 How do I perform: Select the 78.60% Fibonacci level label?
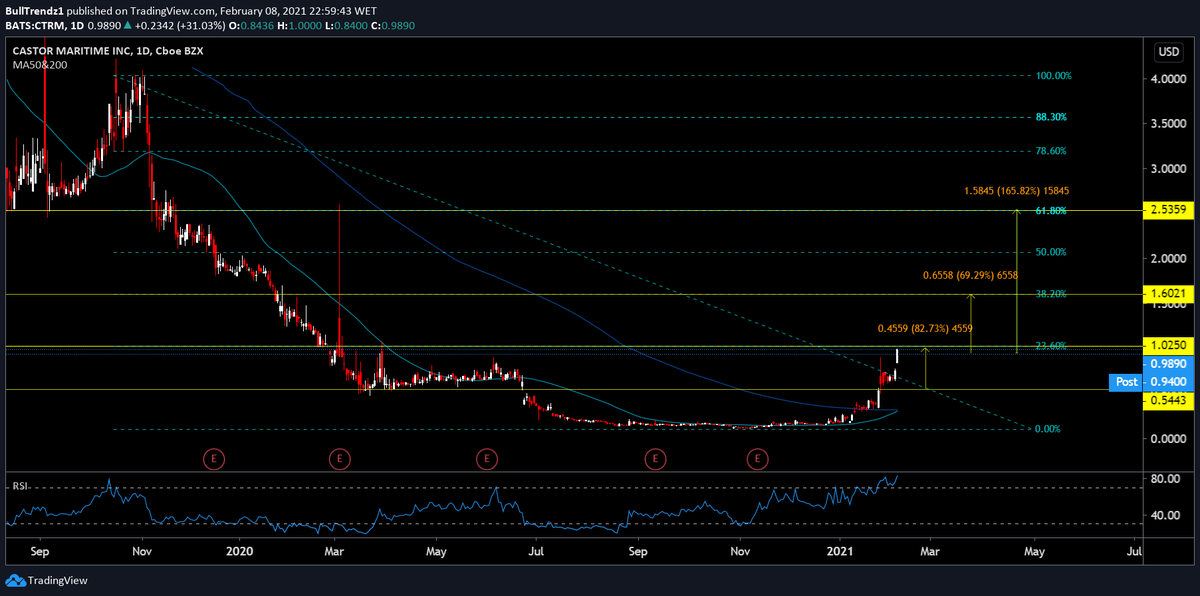point(1051,151)
